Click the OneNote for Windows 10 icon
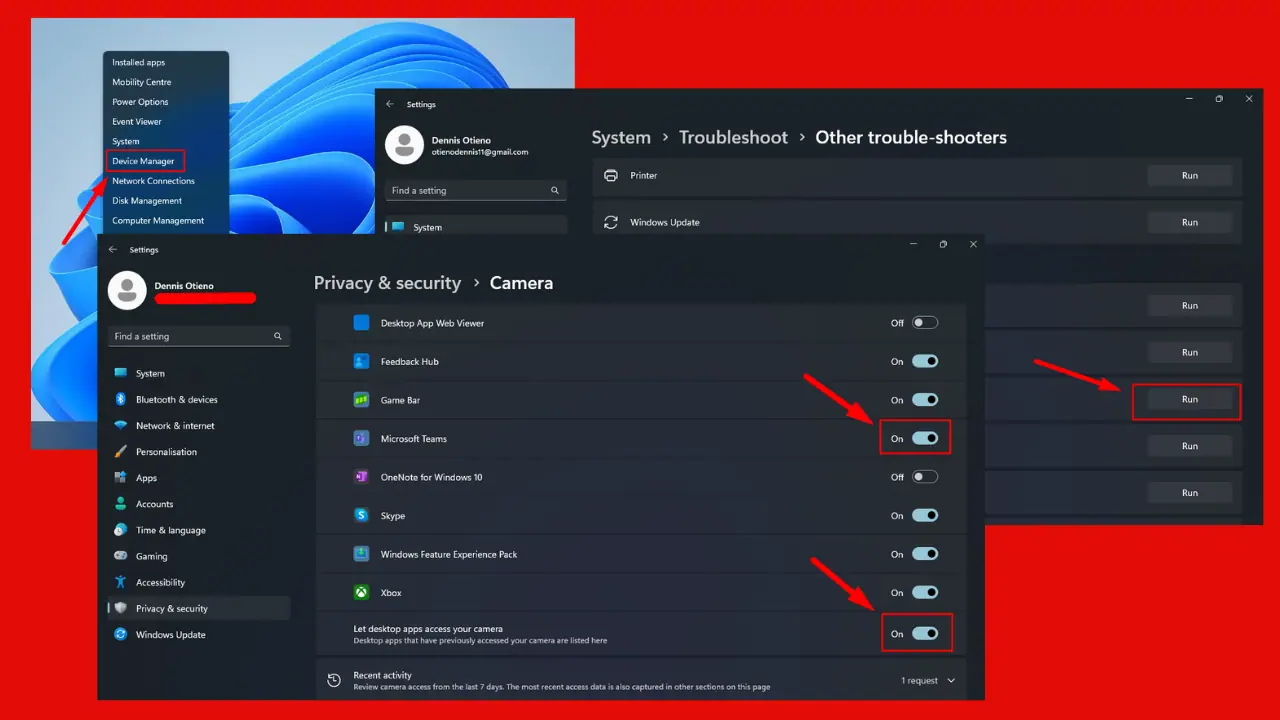The width and height of the screenshot is (1280, 720). (x=361, y=477)
